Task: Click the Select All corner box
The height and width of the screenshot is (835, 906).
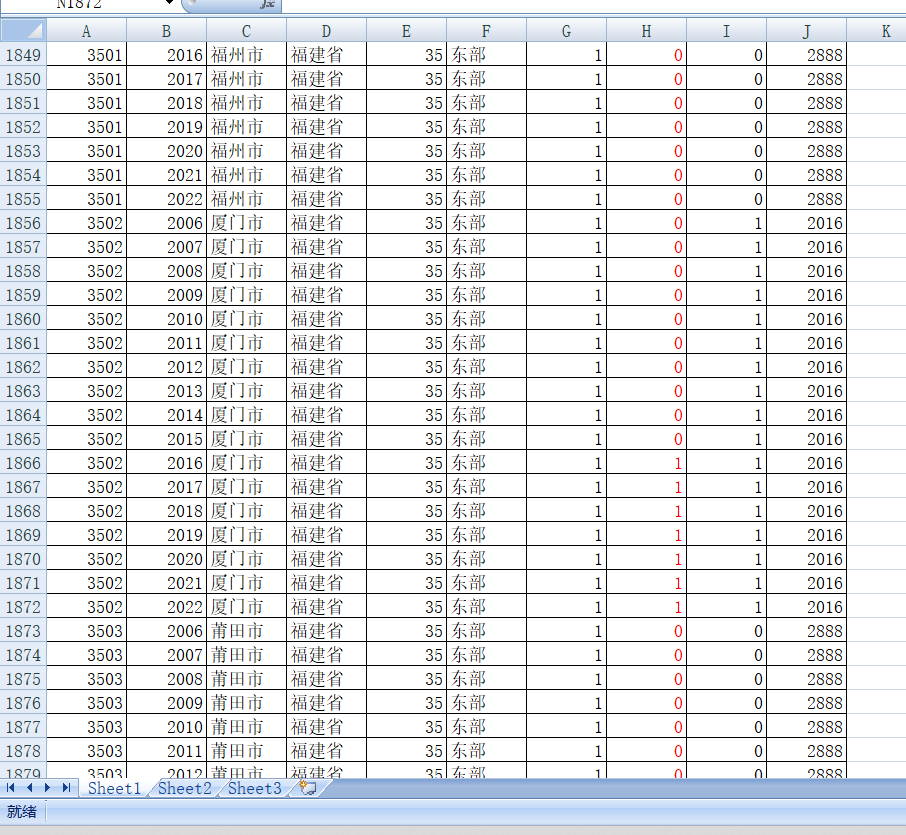Action: pyautogui.click(x=24, y=31)
